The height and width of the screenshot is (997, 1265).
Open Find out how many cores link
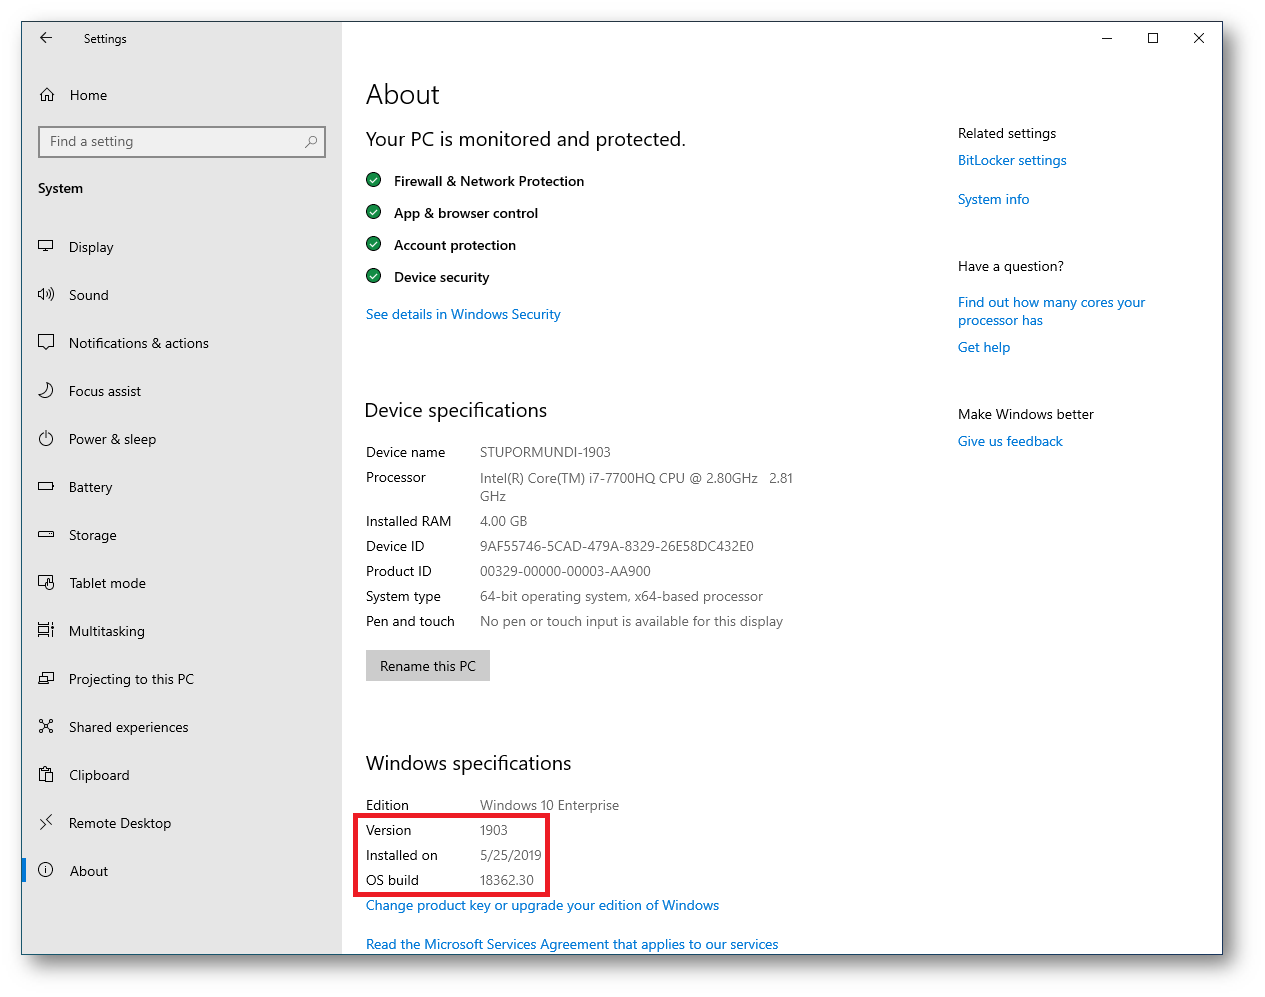point(1051,311)
